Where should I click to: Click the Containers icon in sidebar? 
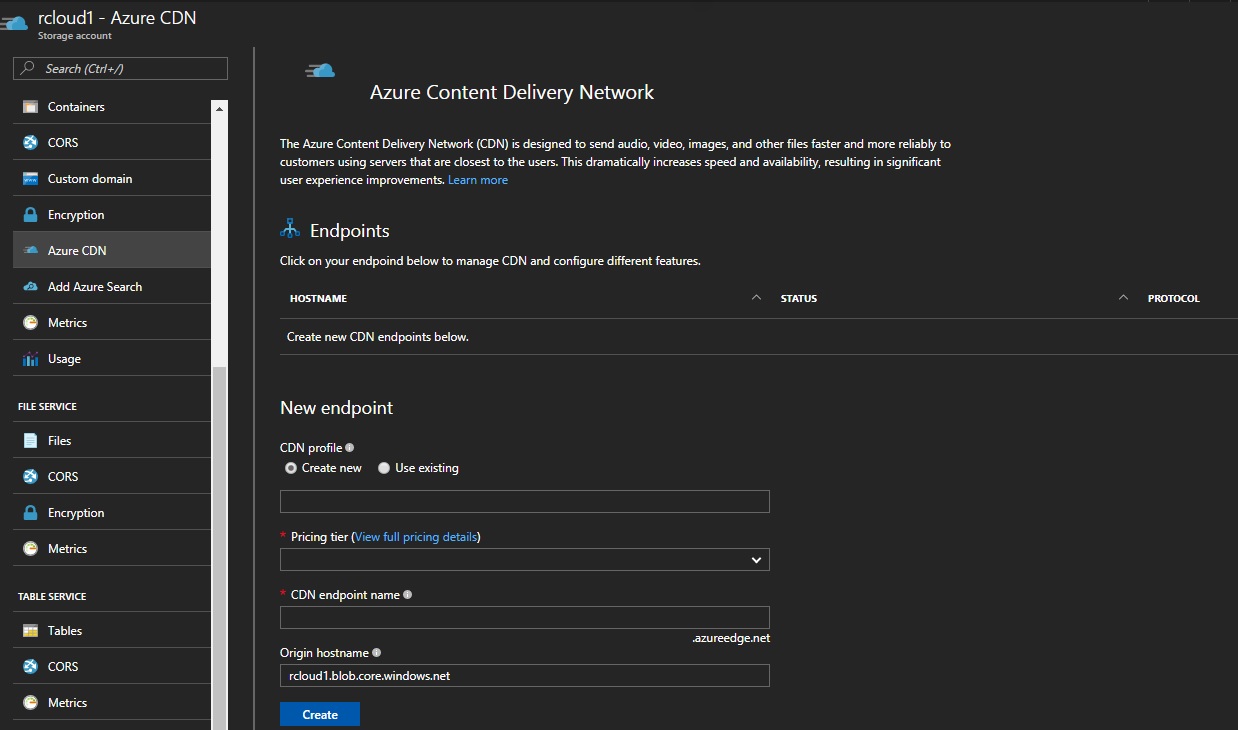click(x=30, y=107)
